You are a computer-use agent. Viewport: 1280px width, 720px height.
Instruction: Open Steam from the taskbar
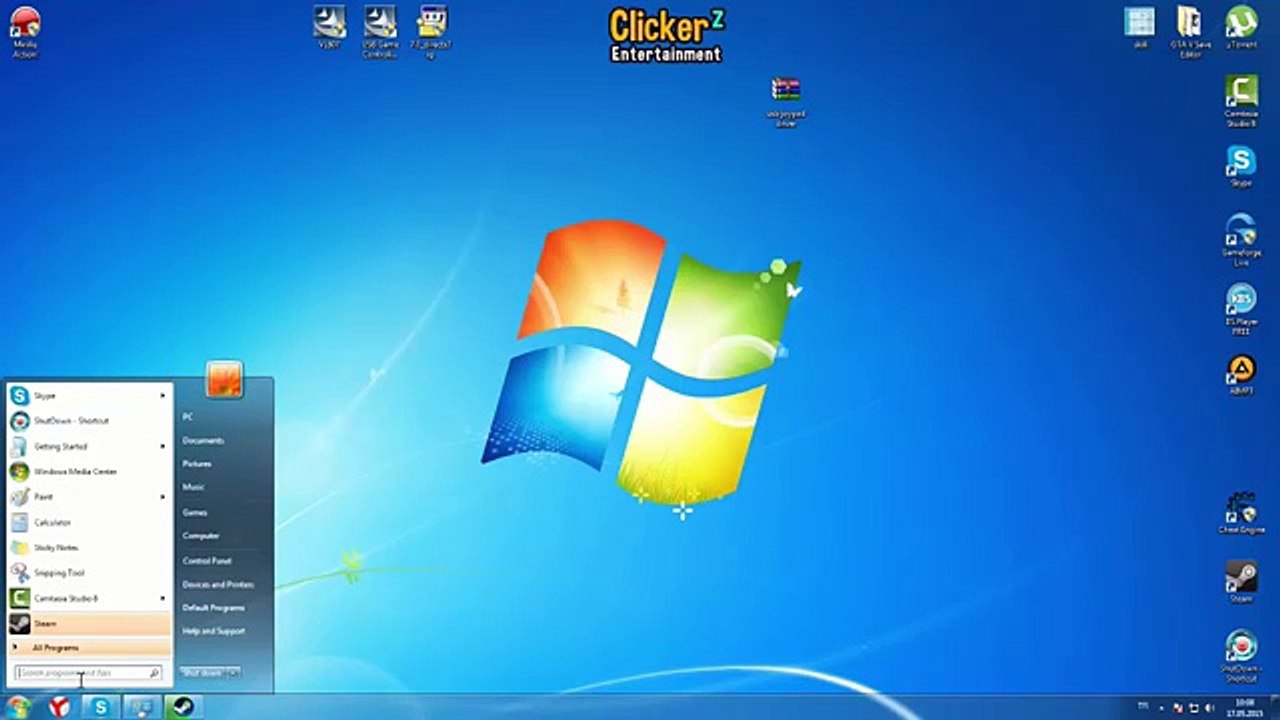point(183,707)
